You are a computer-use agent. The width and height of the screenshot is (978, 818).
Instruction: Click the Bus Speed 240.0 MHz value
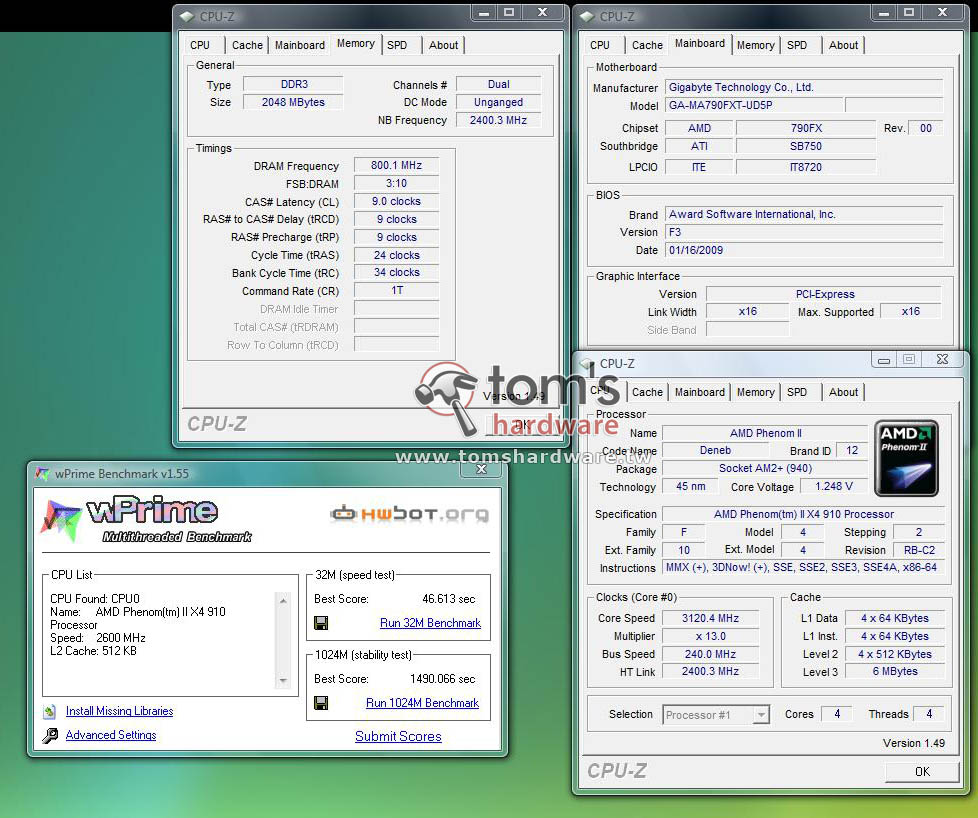point(710,654)
